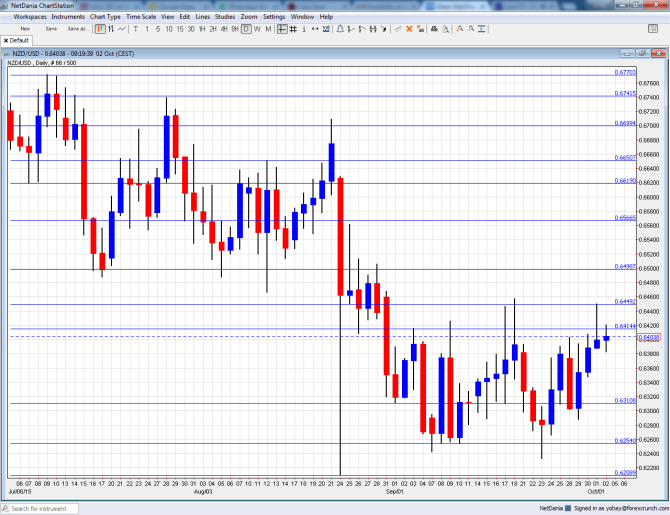
Task: Click the print preview icon
Action: (446, 29)
